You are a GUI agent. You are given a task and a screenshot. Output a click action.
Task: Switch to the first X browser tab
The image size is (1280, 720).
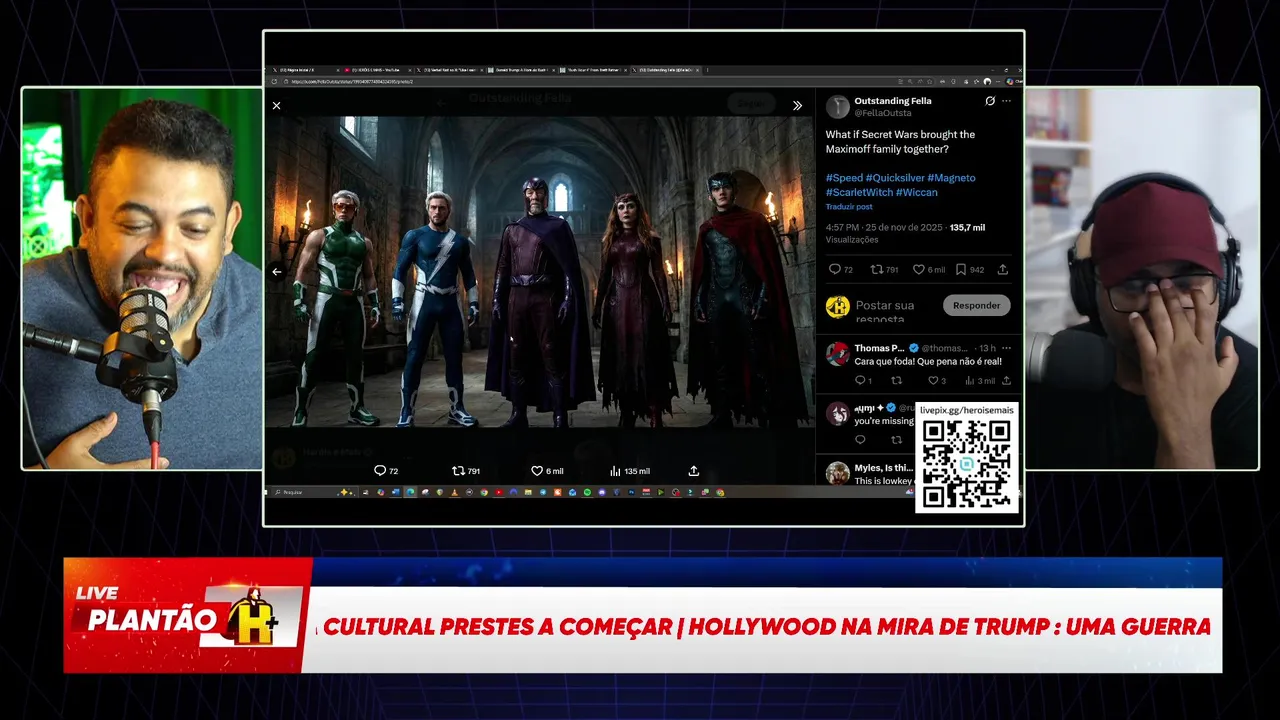(x=305, y=70)
